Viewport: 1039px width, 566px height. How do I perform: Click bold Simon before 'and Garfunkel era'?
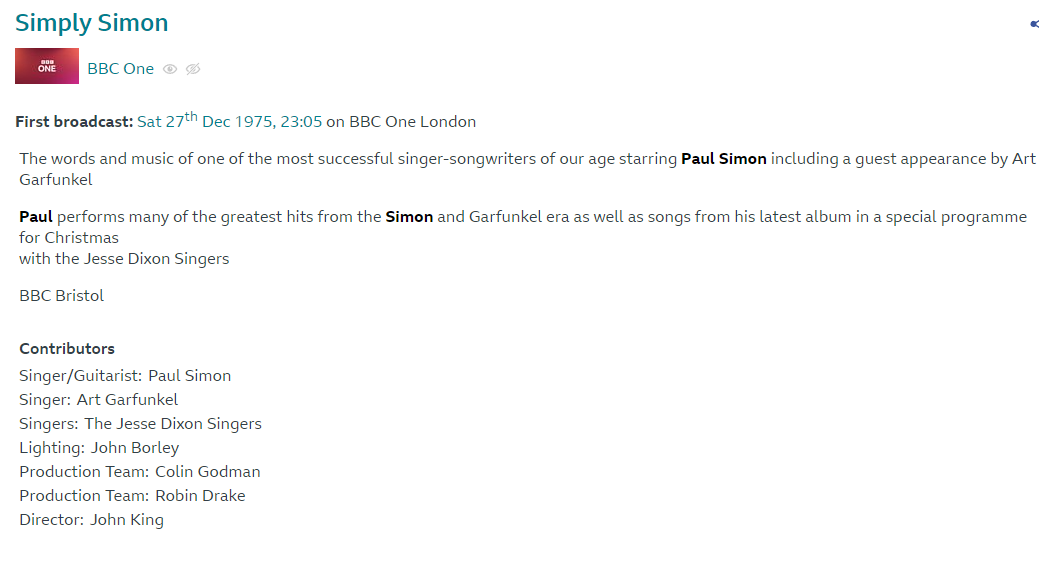point(409,217)
